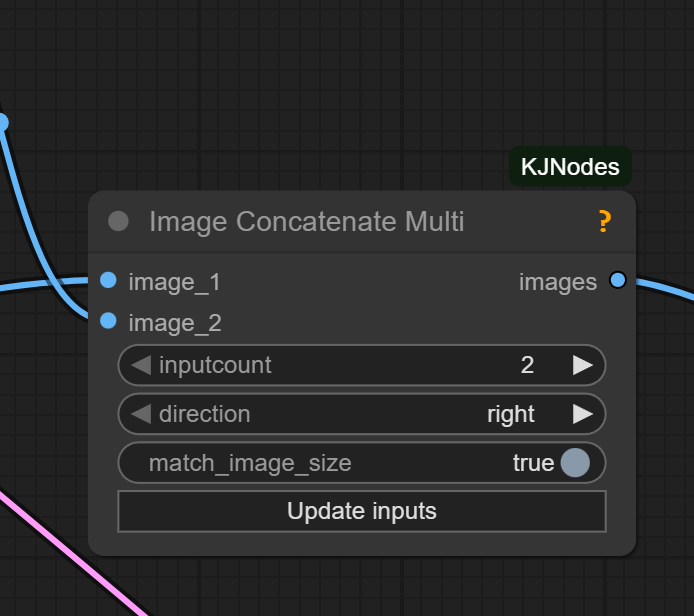Select previous direction option arrow
Viewport: 694px width, 616px height.
click(x=141, y=414)
